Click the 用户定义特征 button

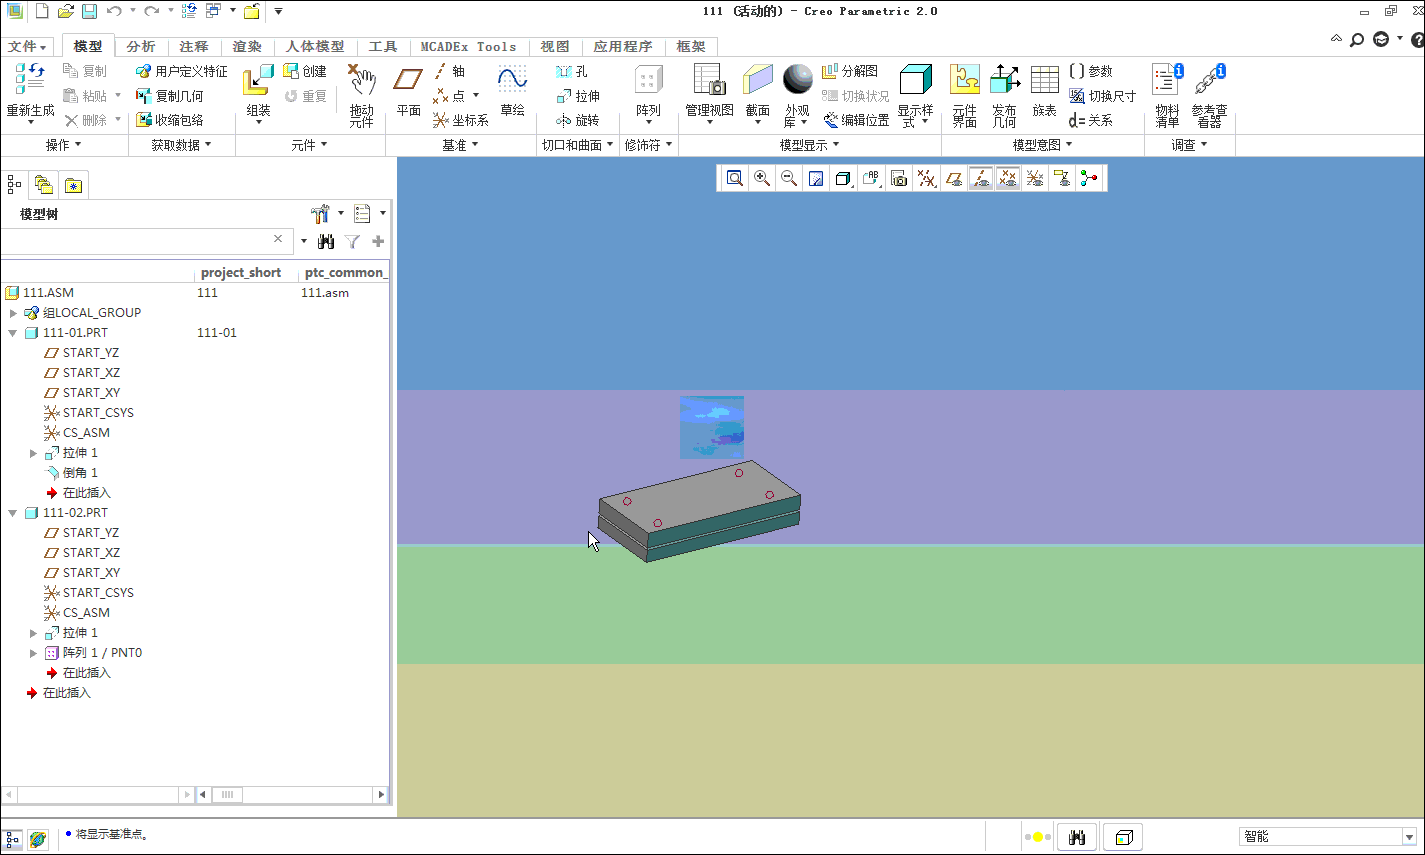coord(181,71)
